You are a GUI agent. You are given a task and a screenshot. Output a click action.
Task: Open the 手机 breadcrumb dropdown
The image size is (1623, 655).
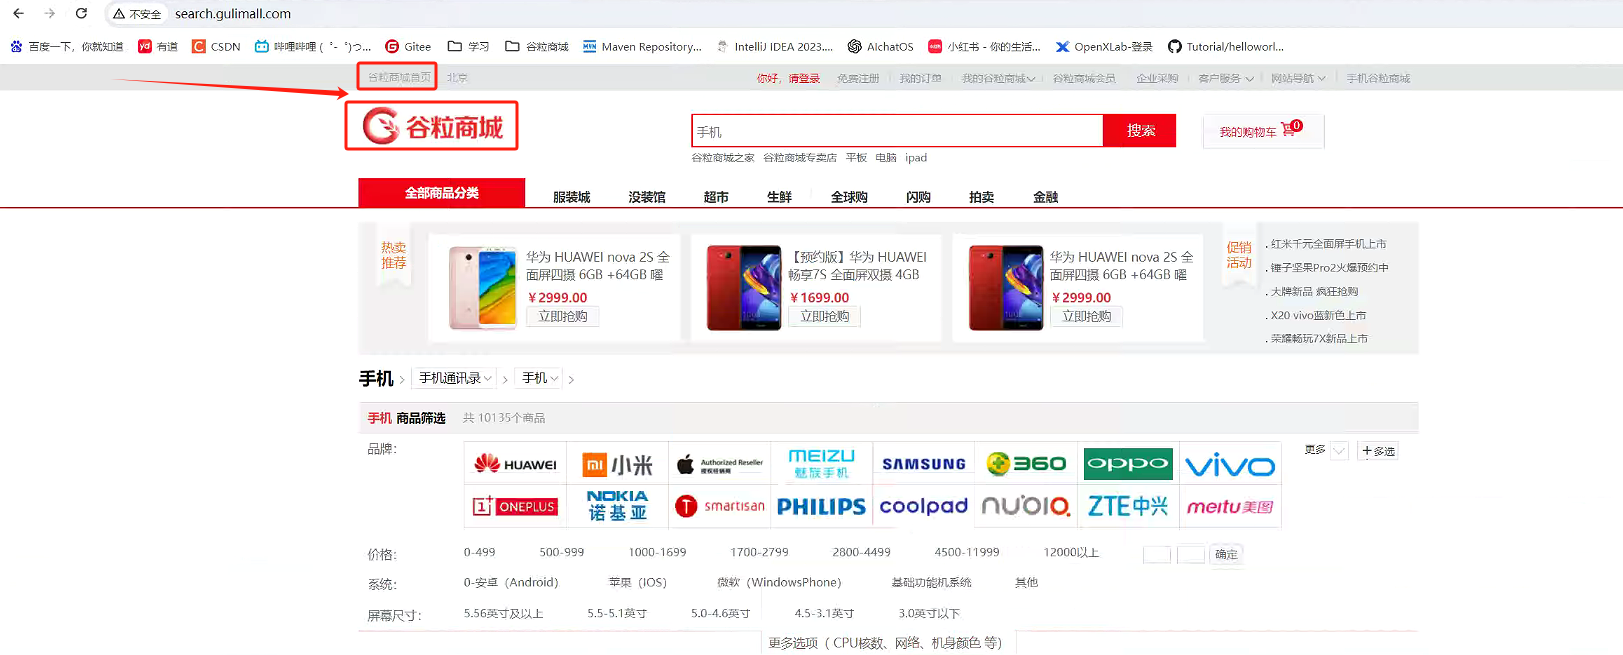point(540,378)
